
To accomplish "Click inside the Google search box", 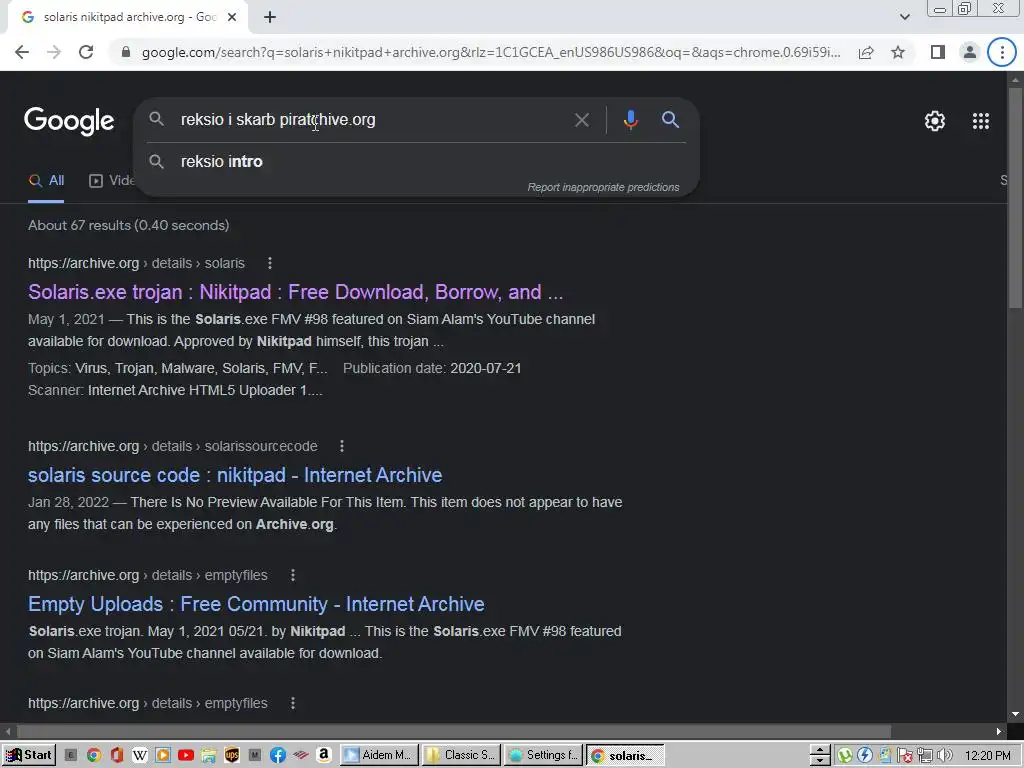I will pos(372,120).
